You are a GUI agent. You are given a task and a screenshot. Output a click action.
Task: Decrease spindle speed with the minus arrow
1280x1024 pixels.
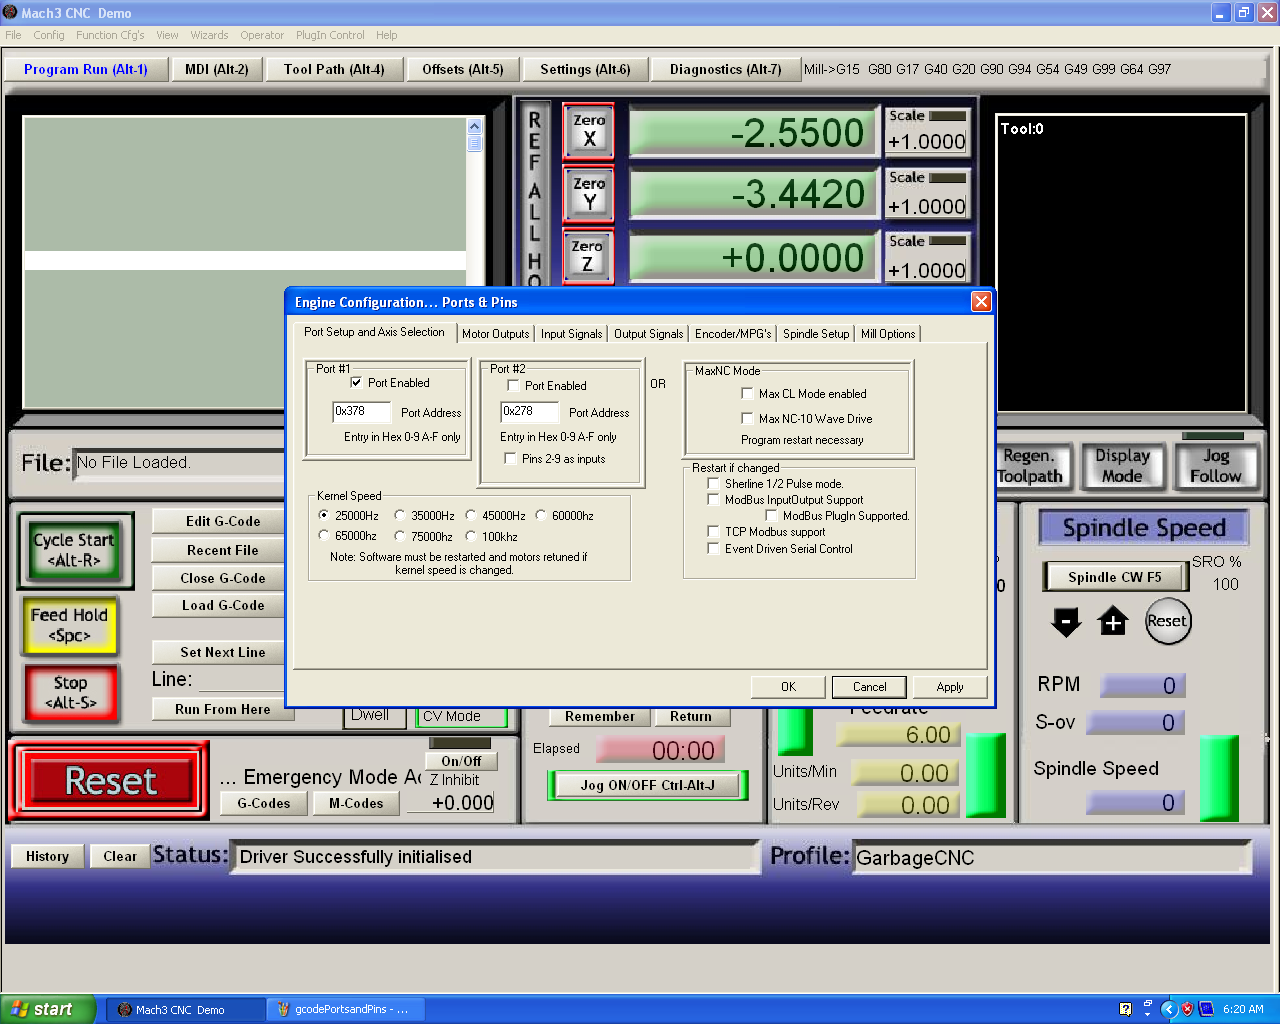pyautogui.click(x=1066, y=622)
